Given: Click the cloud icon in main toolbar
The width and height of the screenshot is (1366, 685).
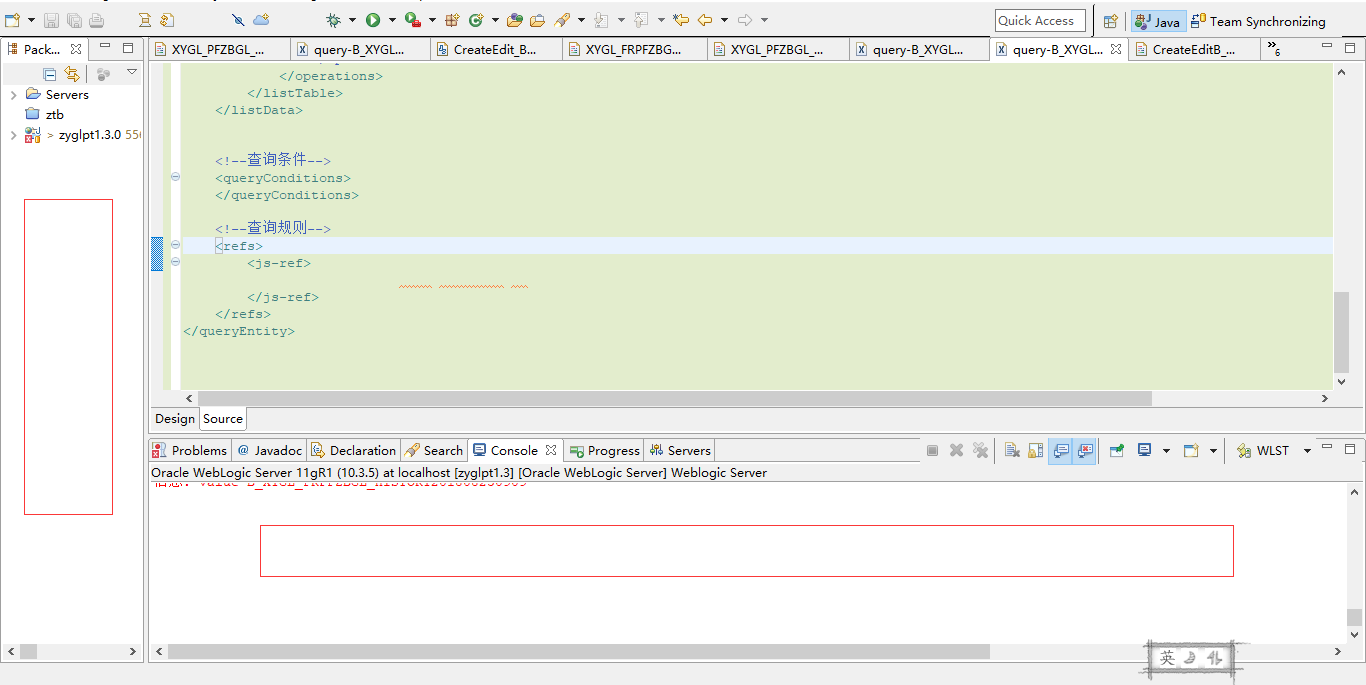Looking at the screenshot, I should click(261, 20).
